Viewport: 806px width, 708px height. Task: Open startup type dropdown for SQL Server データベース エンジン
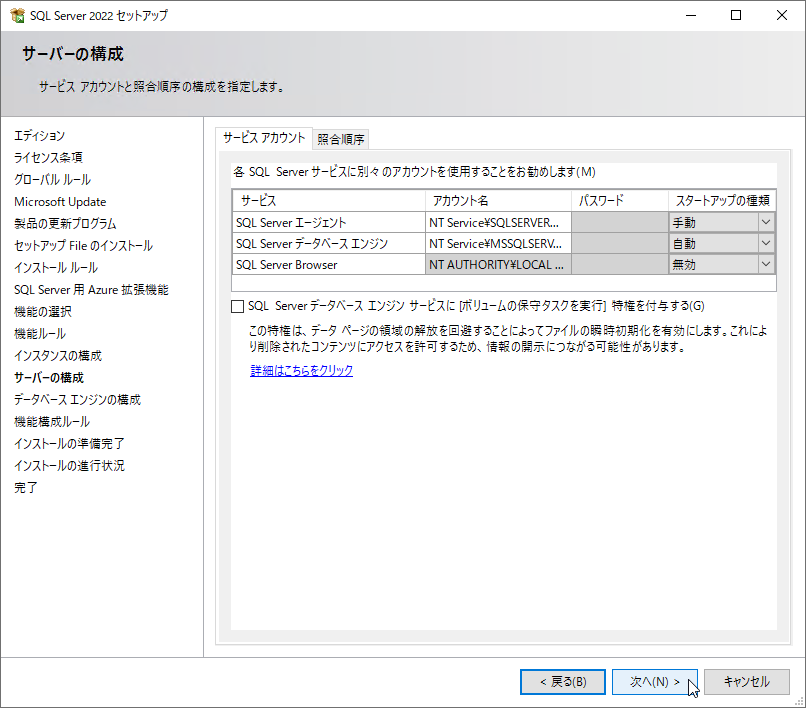click(x=766, y=244)
